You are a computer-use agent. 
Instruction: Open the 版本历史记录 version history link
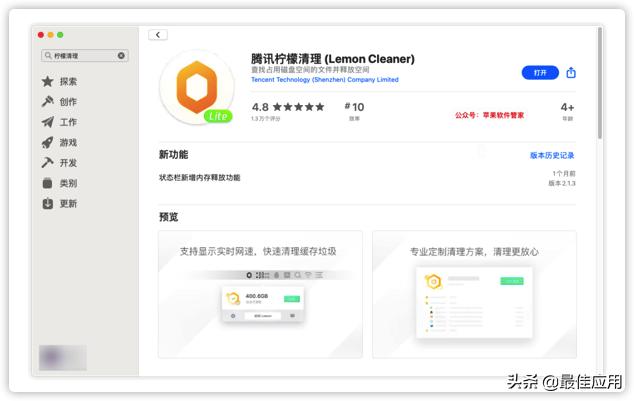coord(552,155)
